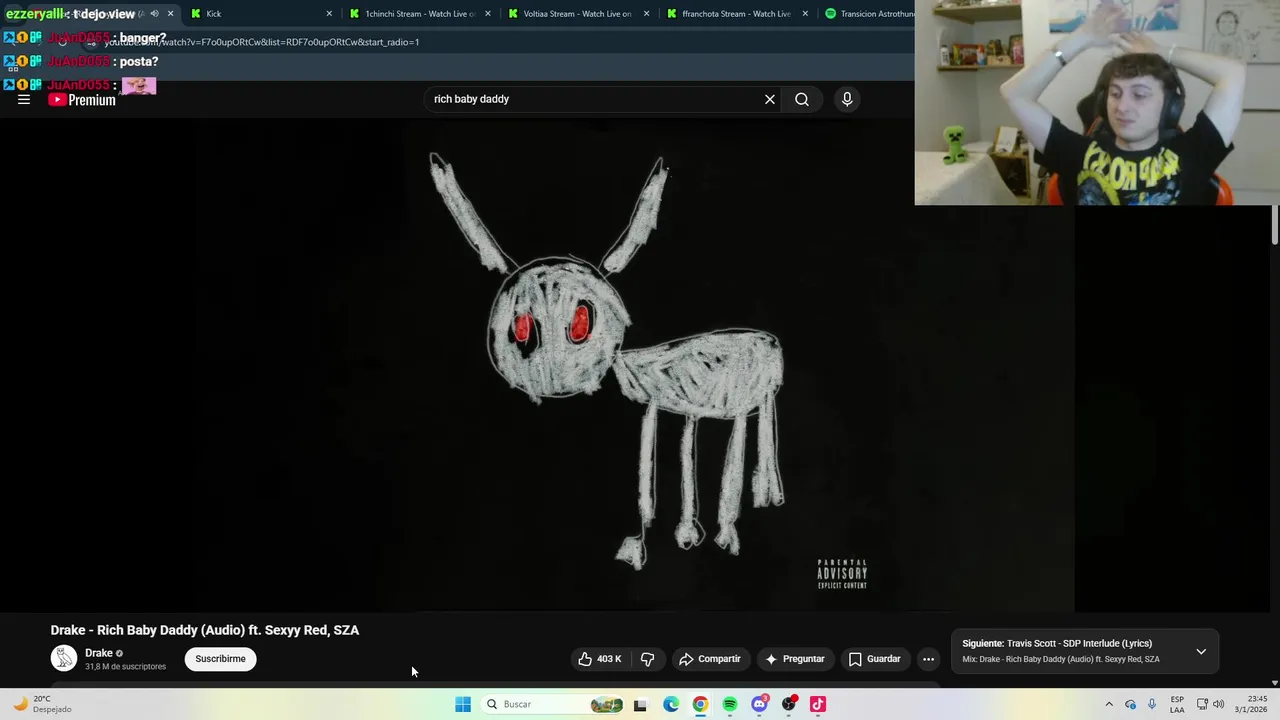Open the YouTube hamburger guide menu
This screenshot has height=720, width=1280.
click(24, 99)
